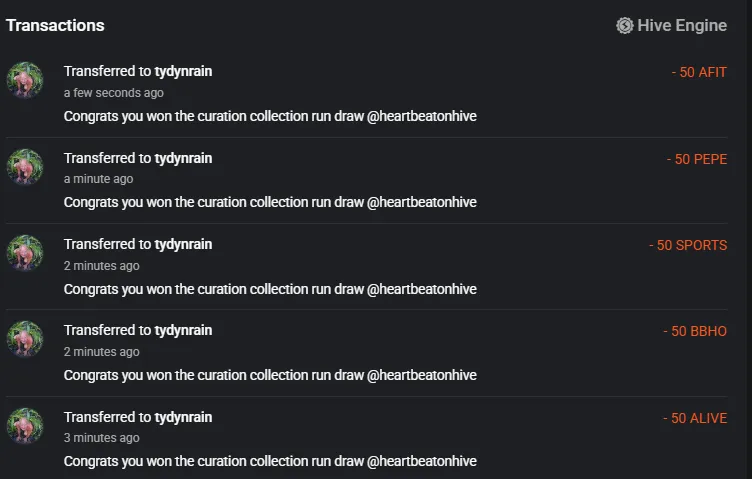Select the - 50 AFIT amount
Image resolution: width=752 pixels, height=479 pixels.
point(699,72)
